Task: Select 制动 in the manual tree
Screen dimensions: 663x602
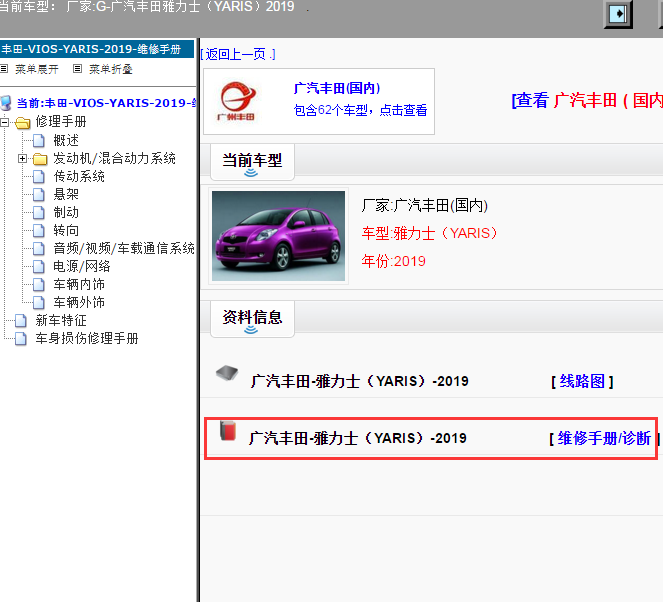Action: click(66, 212)
